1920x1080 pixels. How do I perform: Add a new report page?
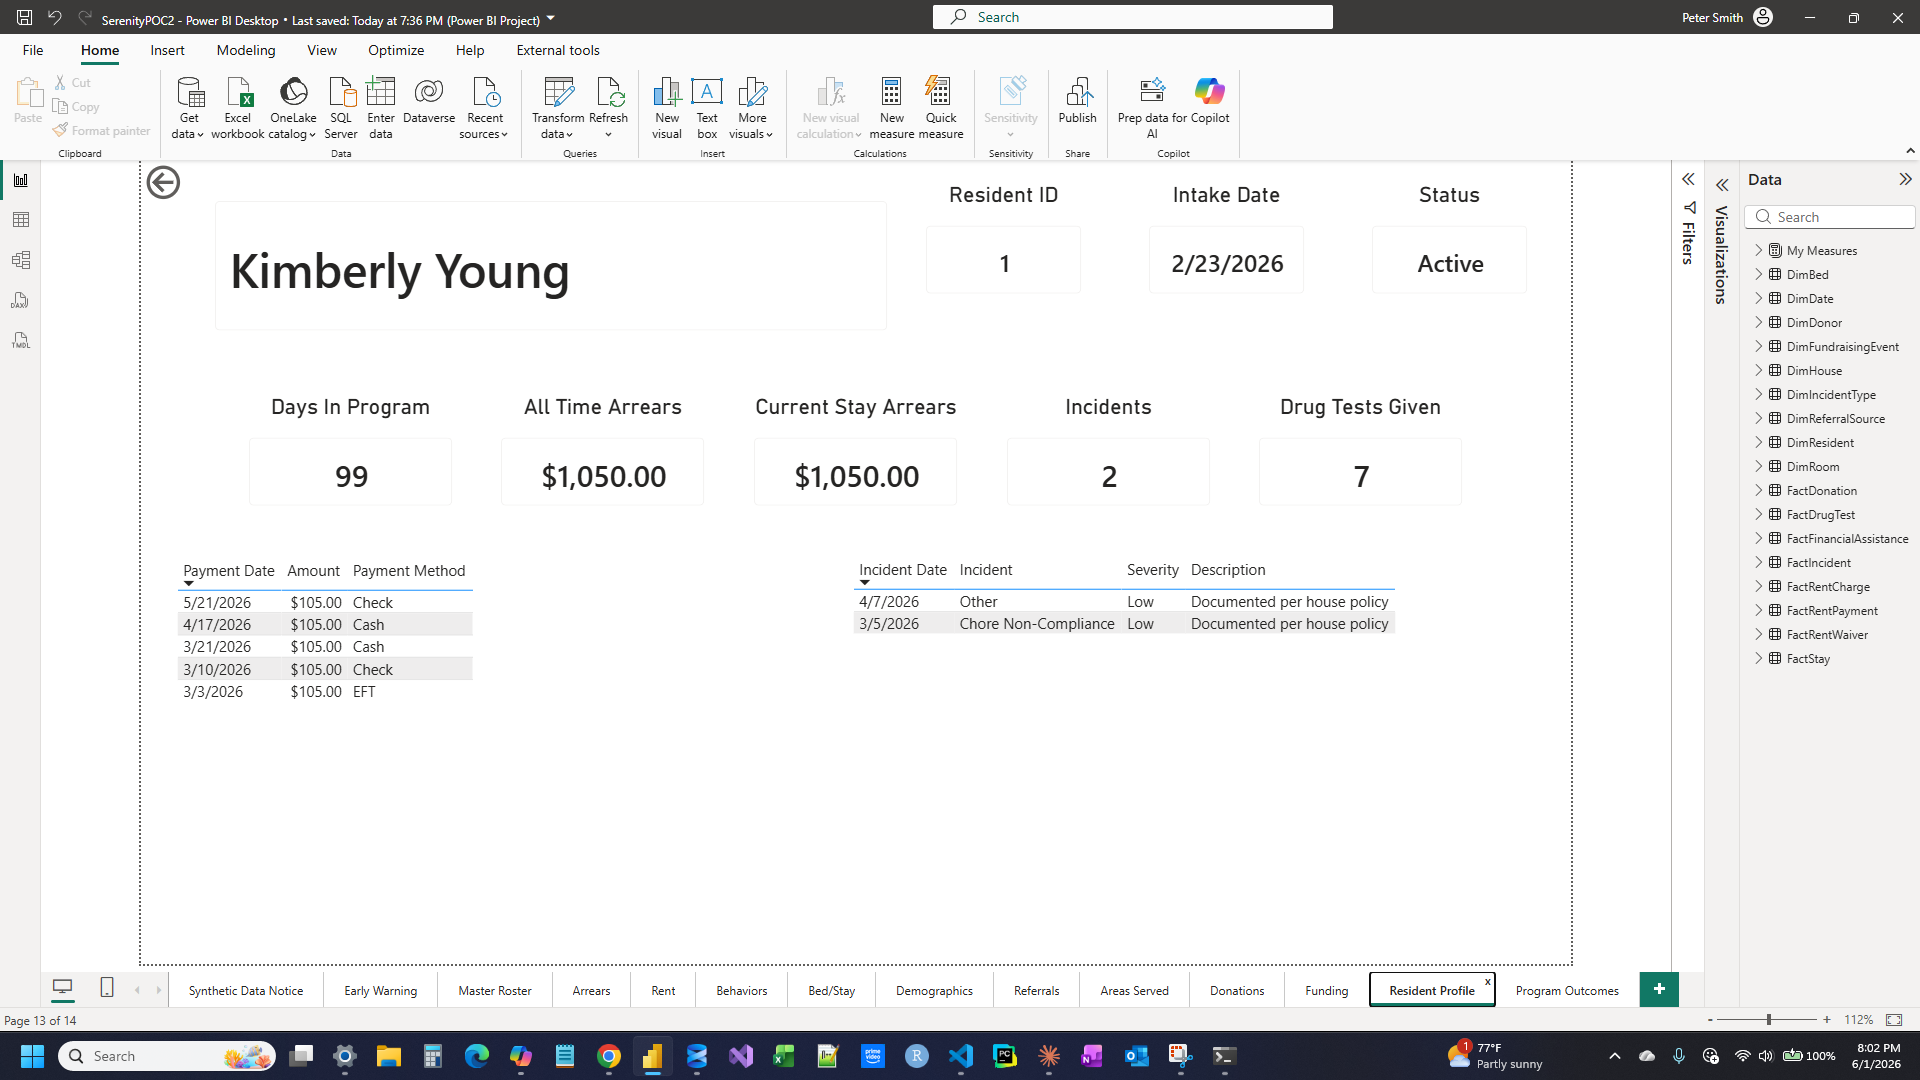(1659, 989)
